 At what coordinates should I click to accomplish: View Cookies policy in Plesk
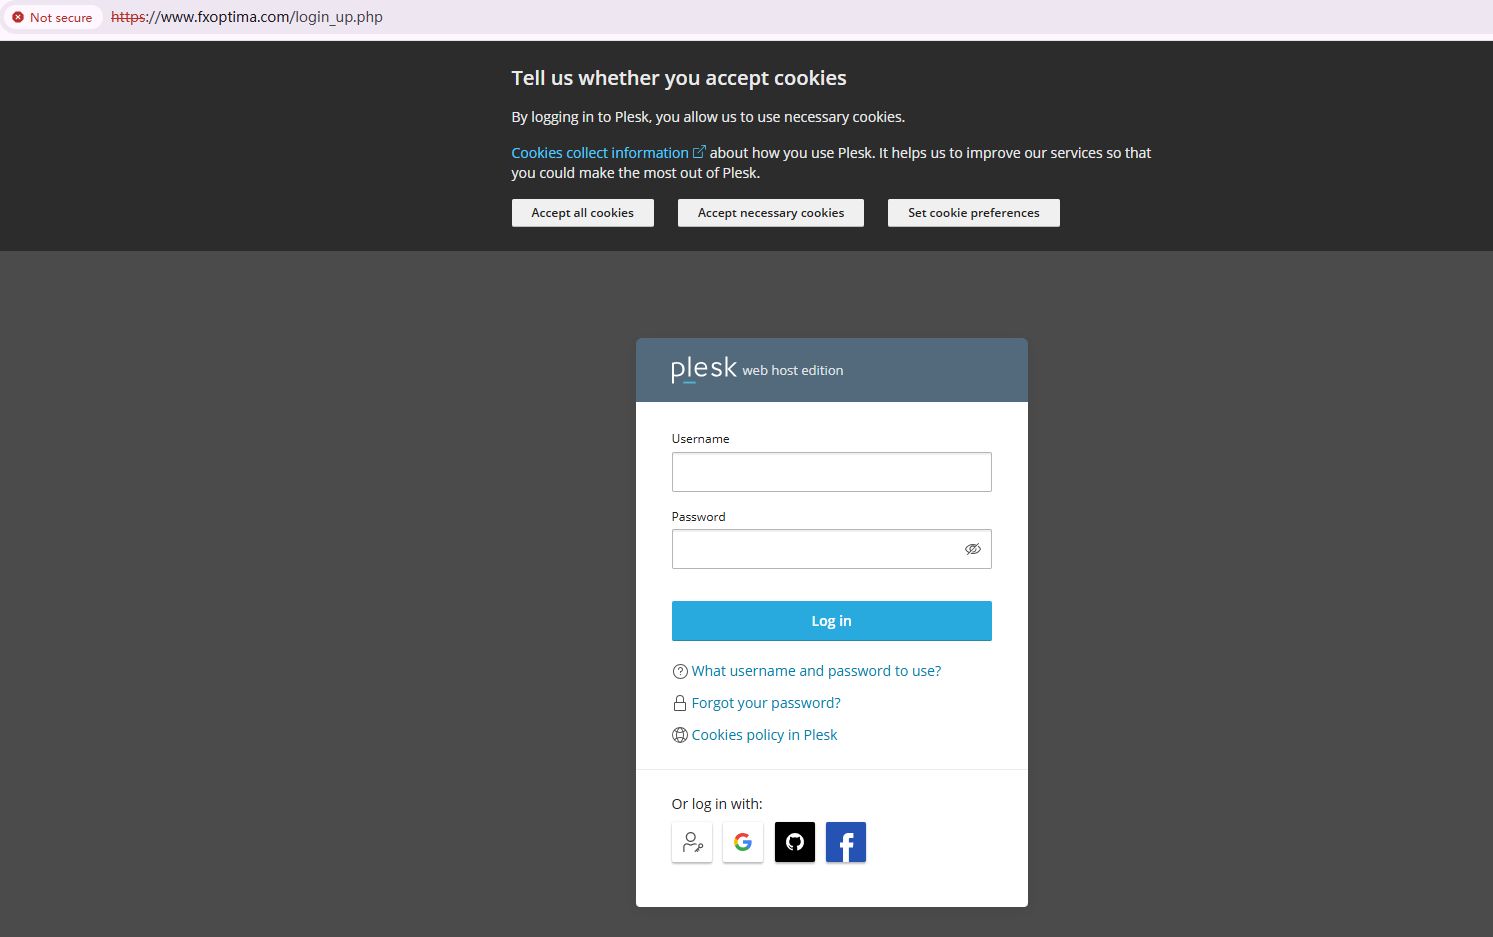coord(764,735)
